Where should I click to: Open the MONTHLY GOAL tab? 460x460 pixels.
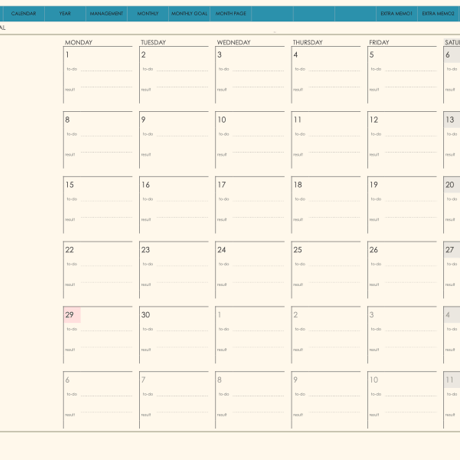[189, 14]
